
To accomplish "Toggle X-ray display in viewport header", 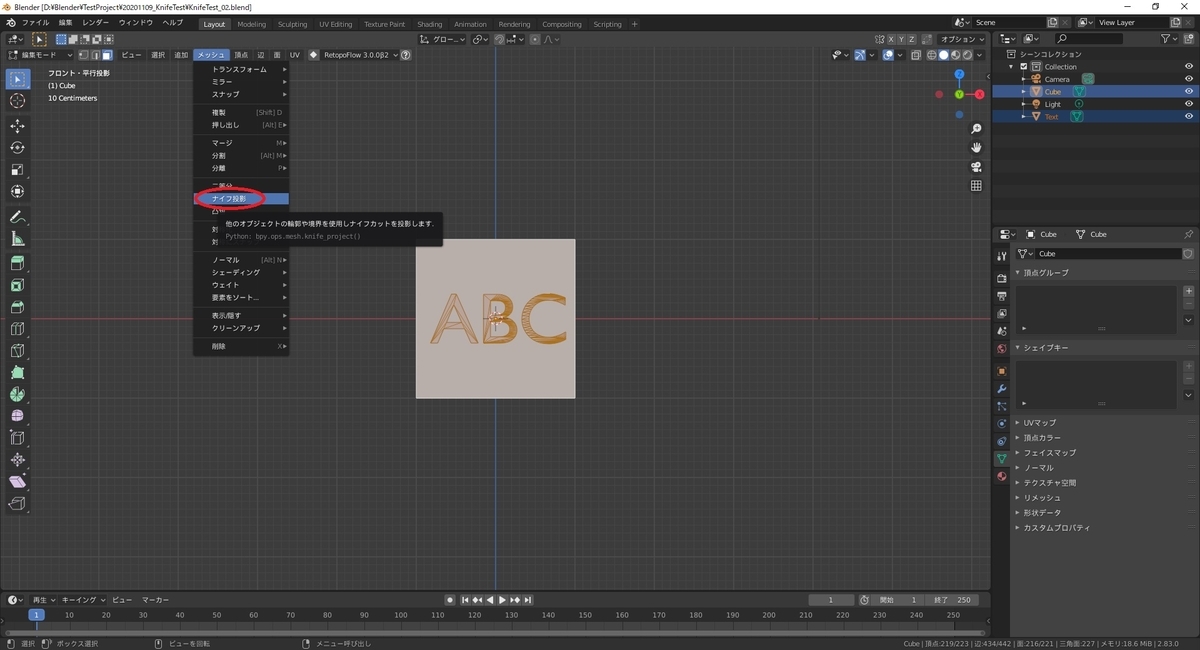I will click(916, 55).
